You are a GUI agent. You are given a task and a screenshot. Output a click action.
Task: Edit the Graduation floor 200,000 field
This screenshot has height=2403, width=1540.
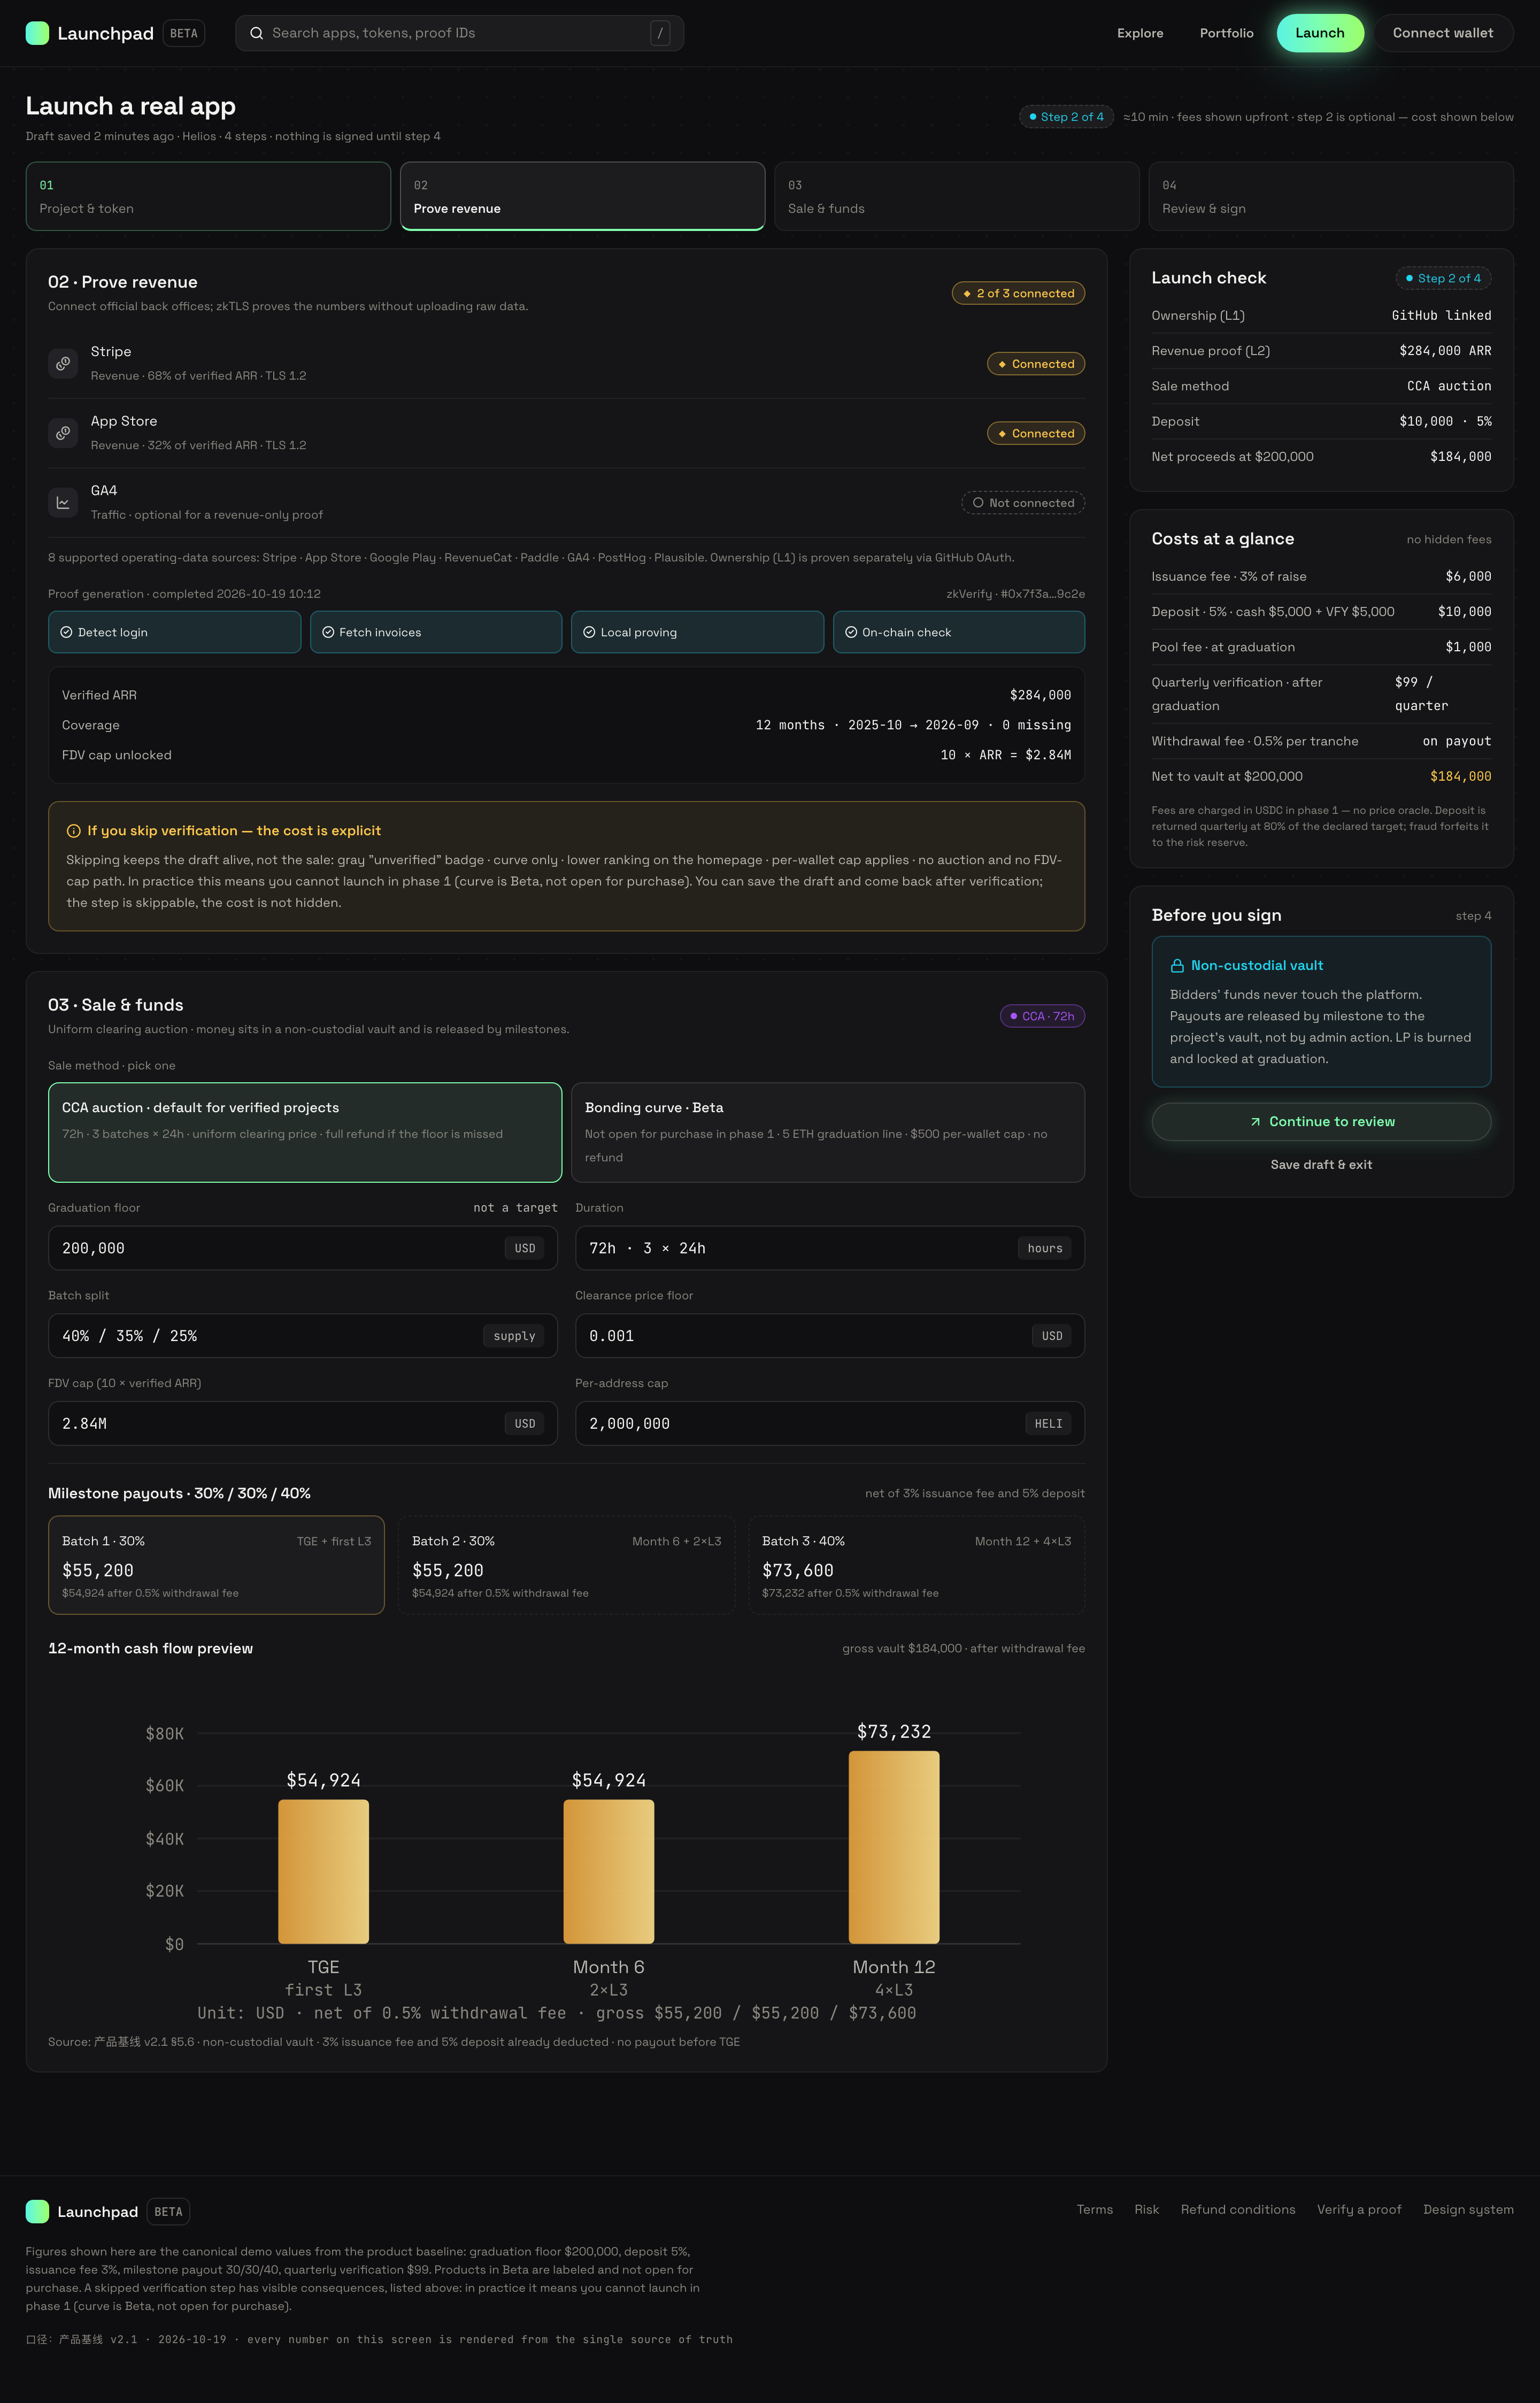coord(303,1248)
